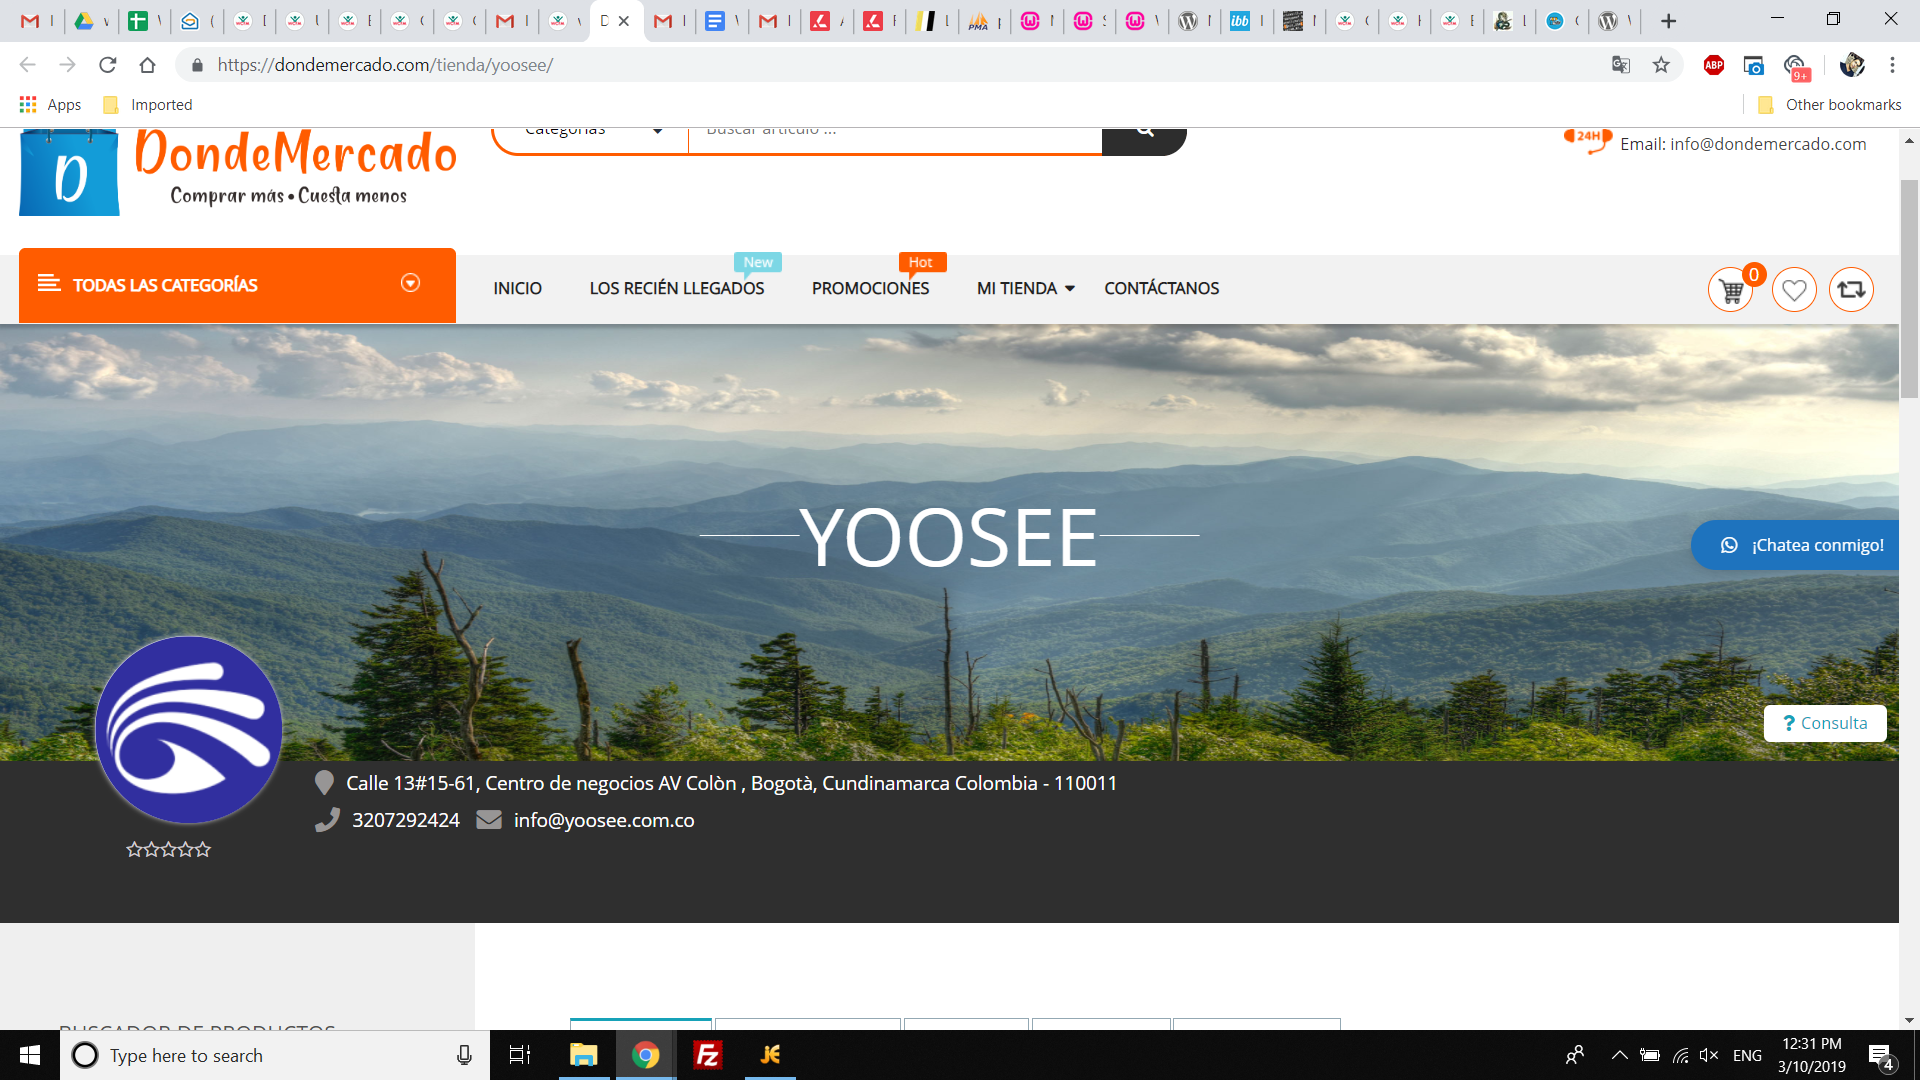Click the store address text
This screenshot has width=1920, height=1080.
click(731, 783)
